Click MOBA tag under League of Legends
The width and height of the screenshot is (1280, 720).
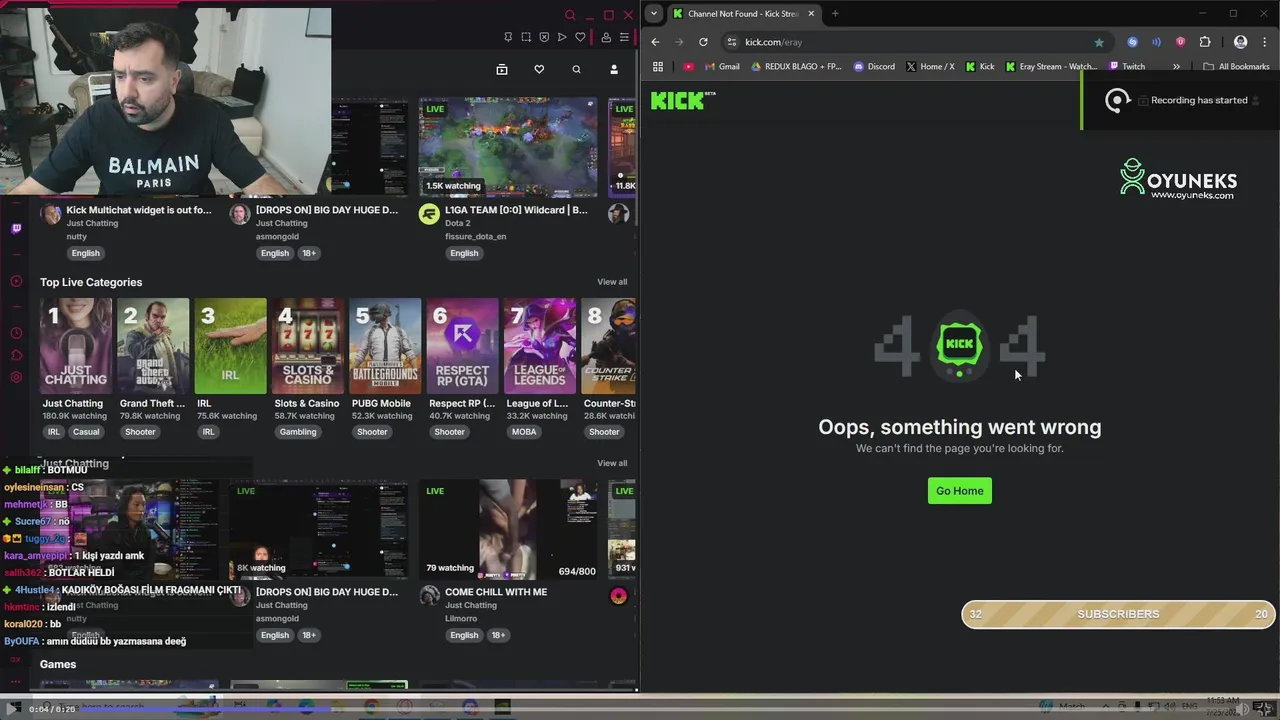pyautogui.click(x=524, y=432)
